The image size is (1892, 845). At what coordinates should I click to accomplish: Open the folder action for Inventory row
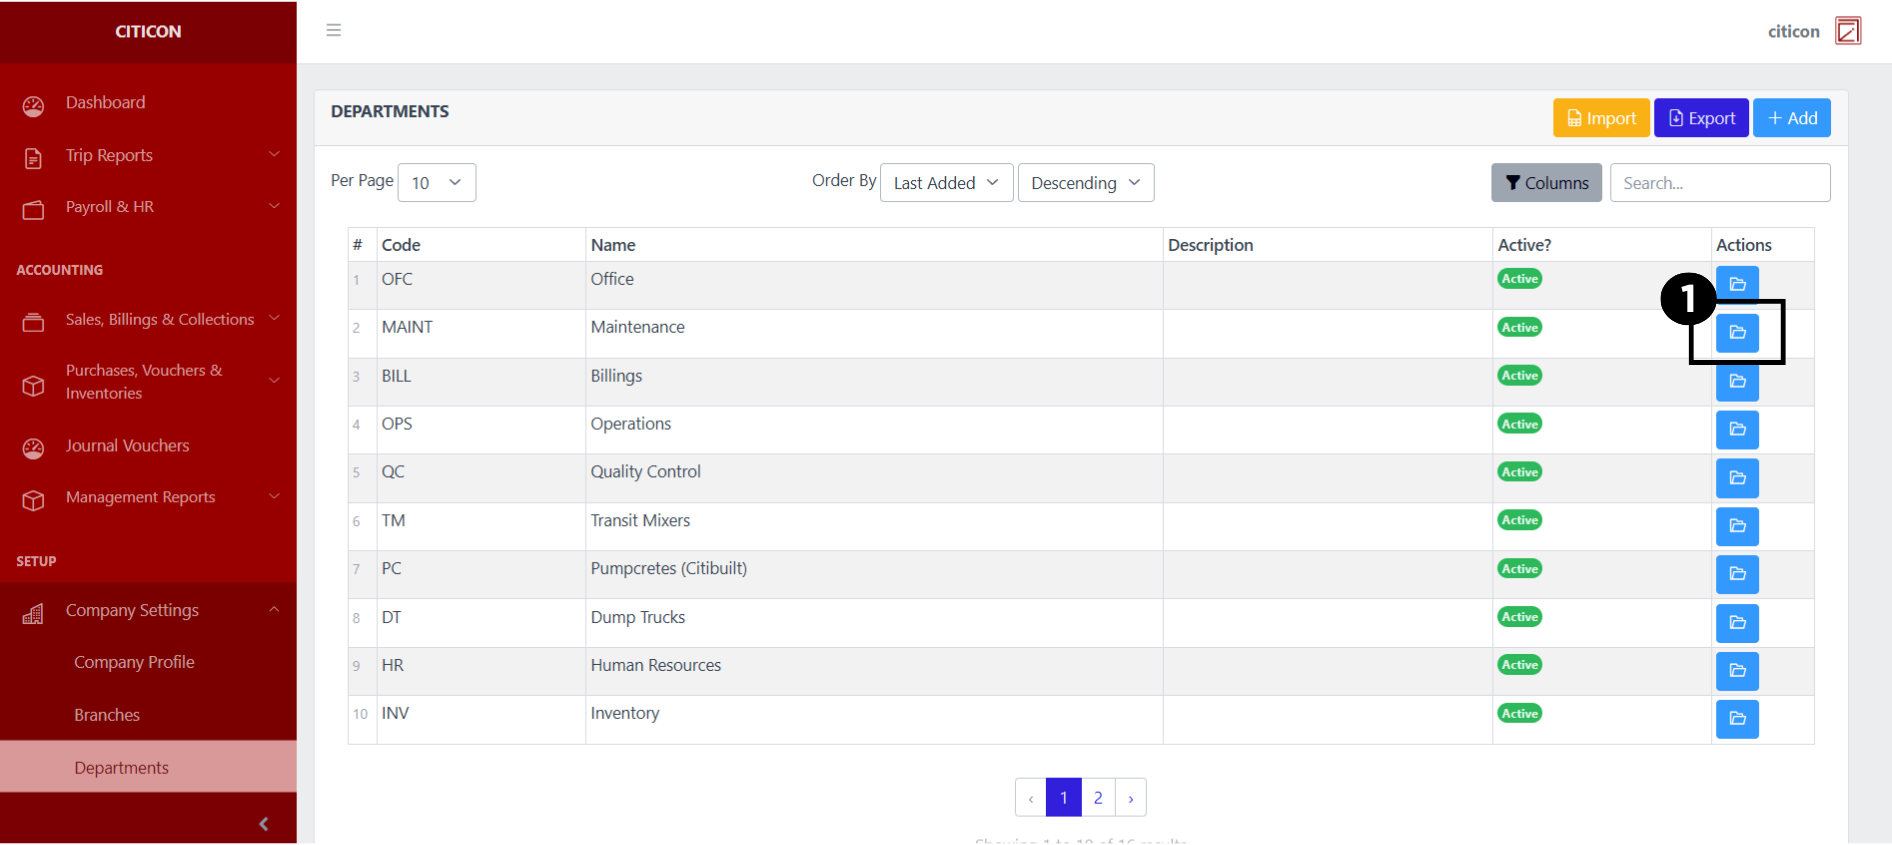pos(1737,718)
